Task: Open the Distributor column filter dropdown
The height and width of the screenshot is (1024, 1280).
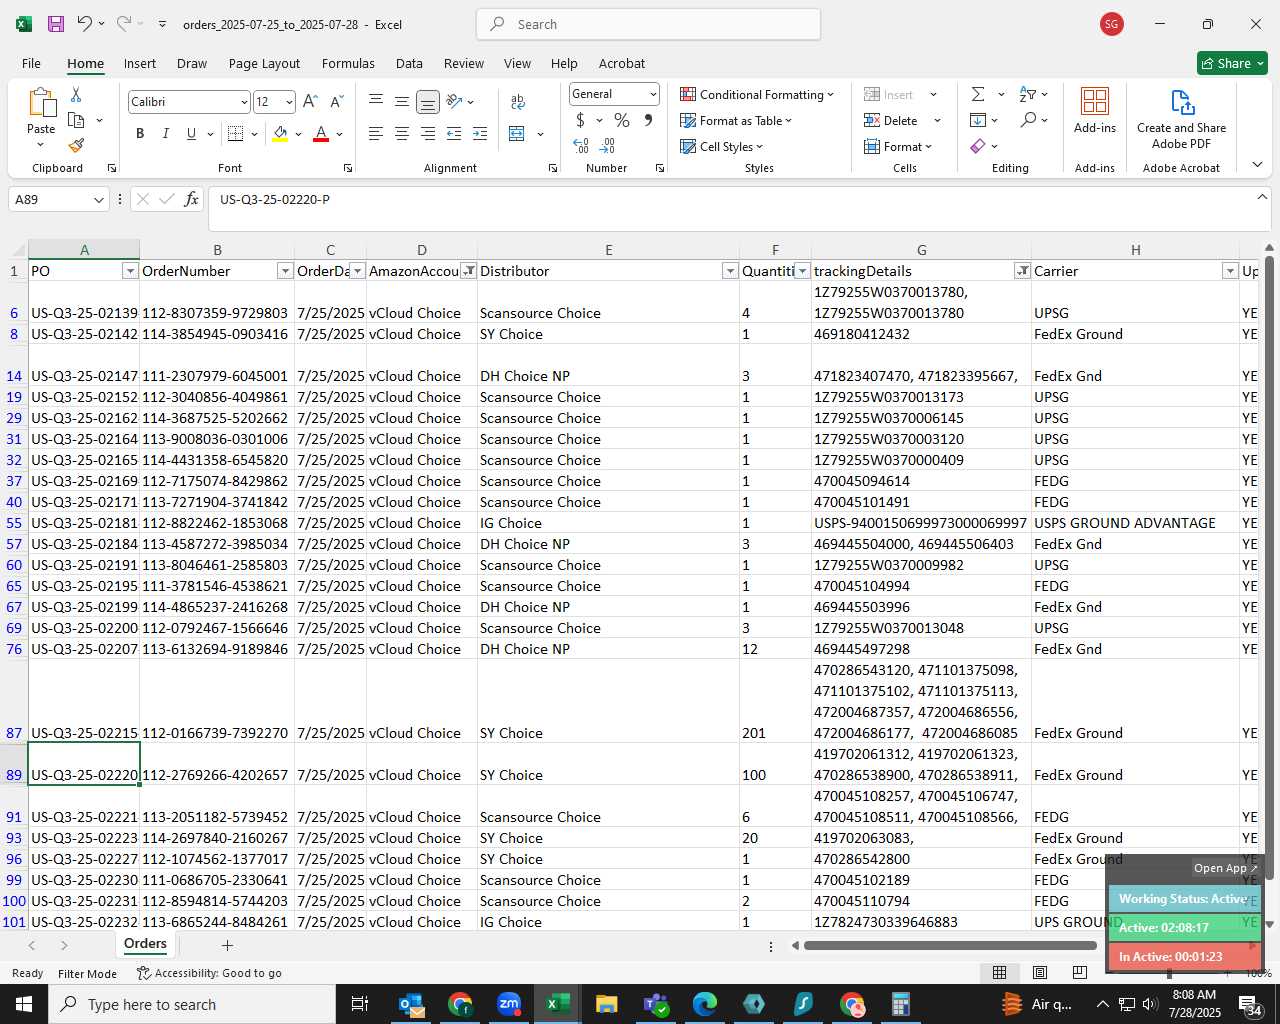Action: tap(729, 271)
